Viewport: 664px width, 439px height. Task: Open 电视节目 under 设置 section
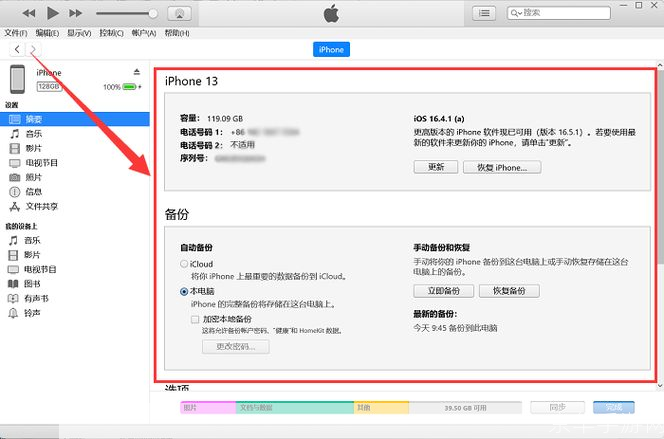coord(42,163)
